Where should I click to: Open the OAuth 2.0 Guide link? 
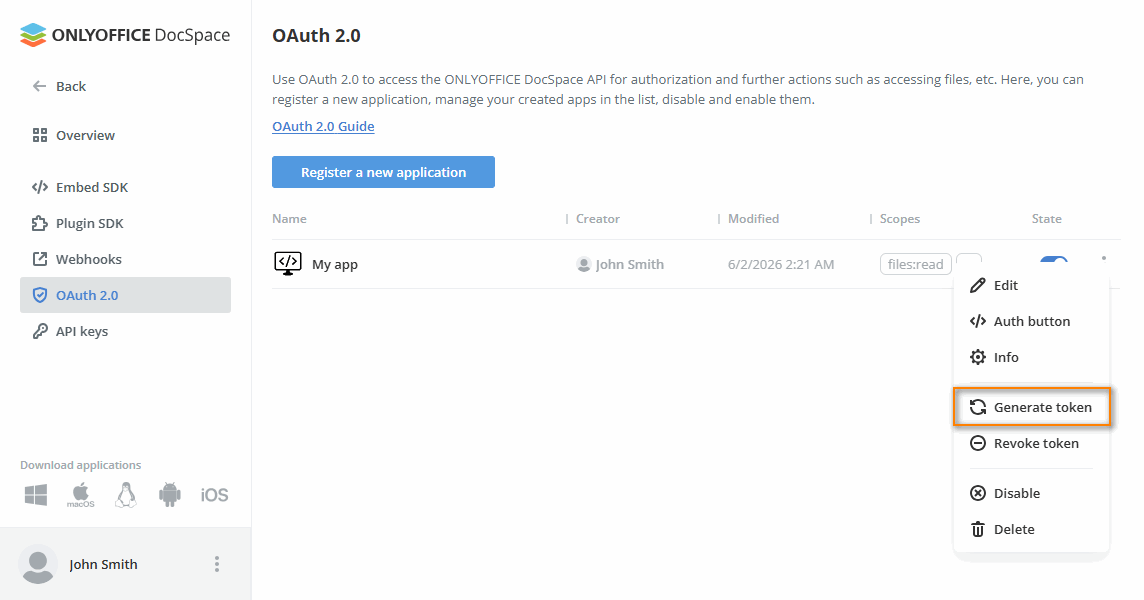(x=323, y=126)
